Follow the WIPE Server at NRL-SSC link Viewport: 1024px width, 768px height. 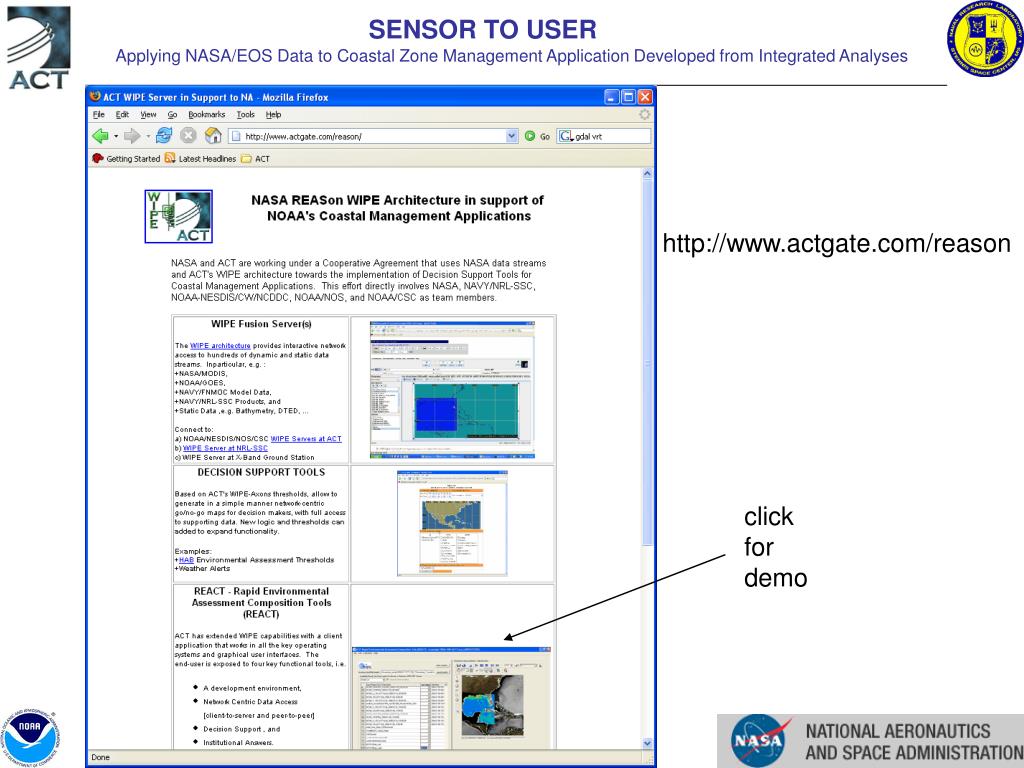coord(225,448)
